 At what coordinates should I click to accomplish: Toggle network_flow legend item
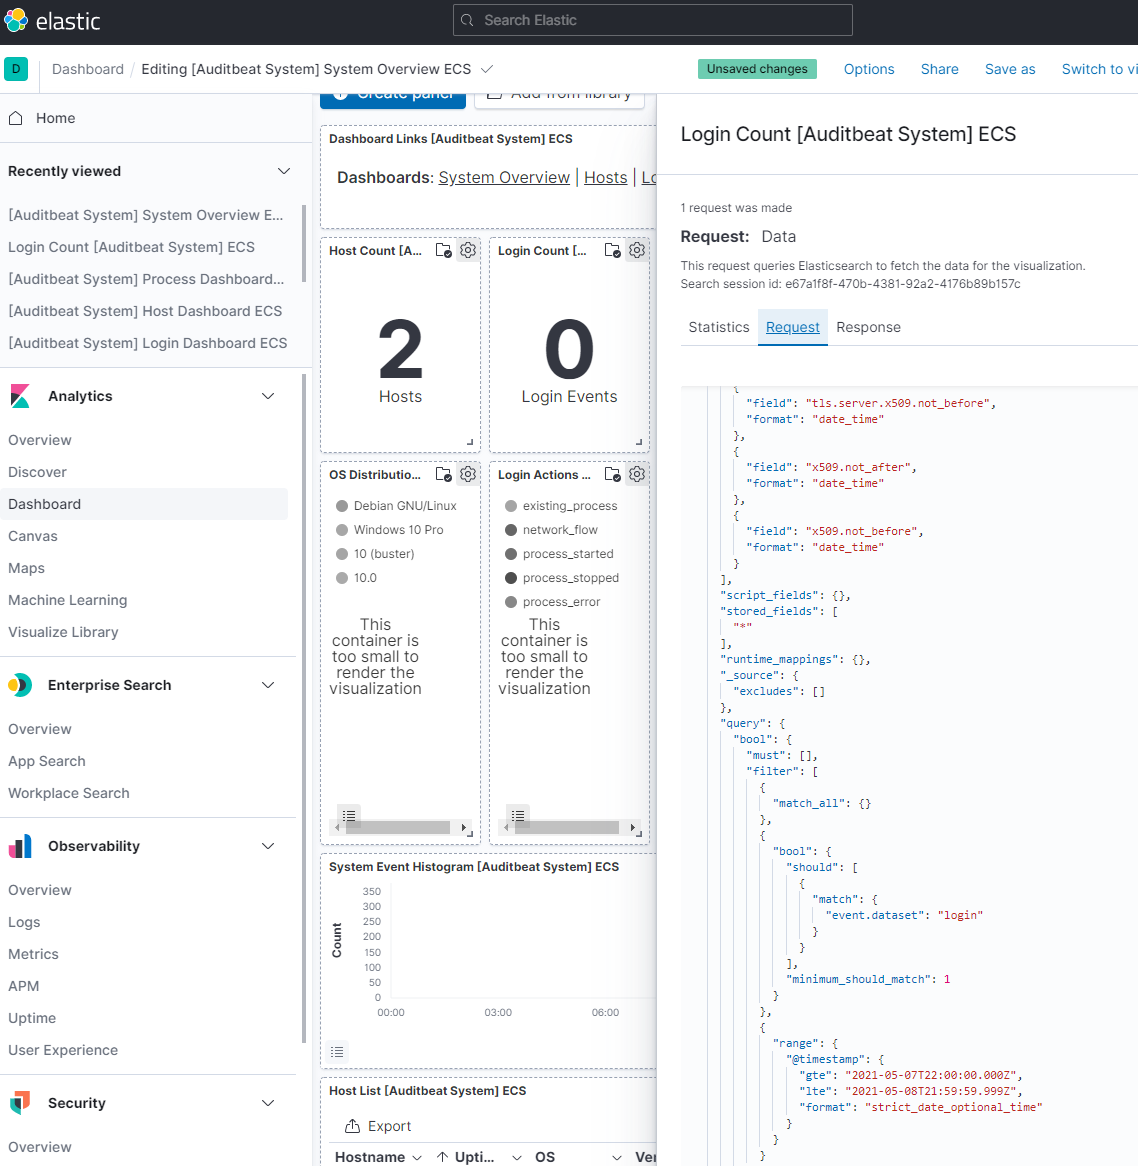coord(560,530)
